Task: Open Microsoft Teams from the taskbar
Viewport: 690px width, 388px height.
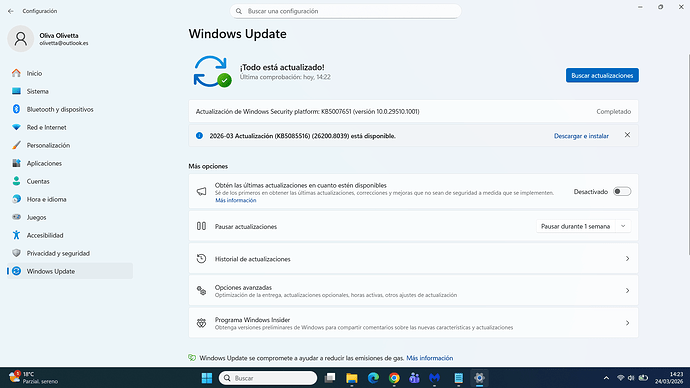Action: (414, 378)
